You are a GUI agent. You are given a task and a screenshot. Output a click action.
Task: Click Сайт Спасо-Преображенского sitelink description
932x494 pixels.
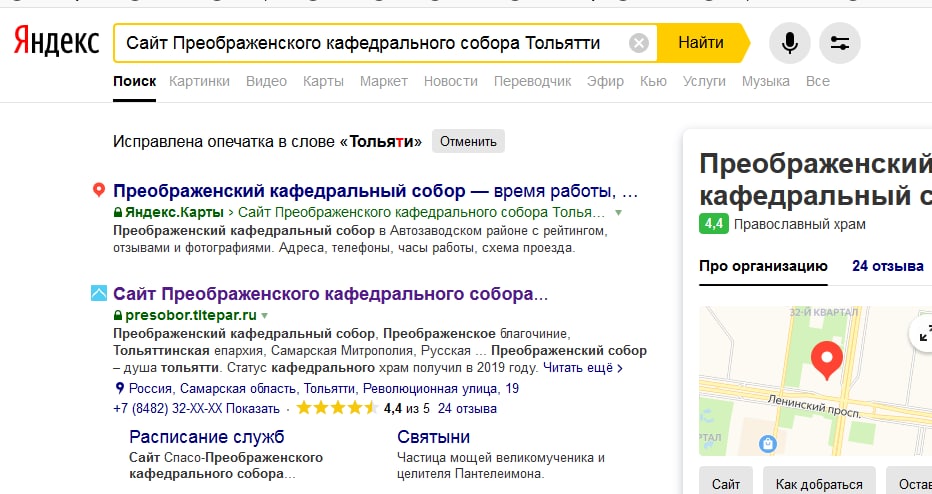tap(226, 465)
